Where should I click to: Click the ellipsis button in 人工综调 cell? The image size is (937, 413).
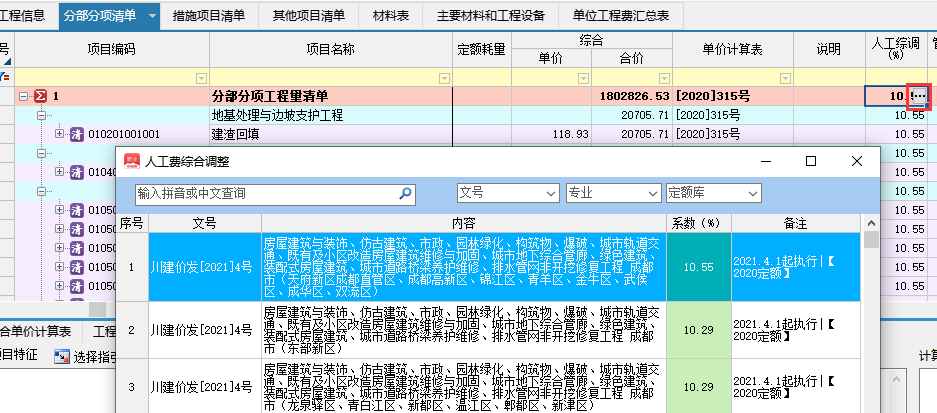coord(919,96)
